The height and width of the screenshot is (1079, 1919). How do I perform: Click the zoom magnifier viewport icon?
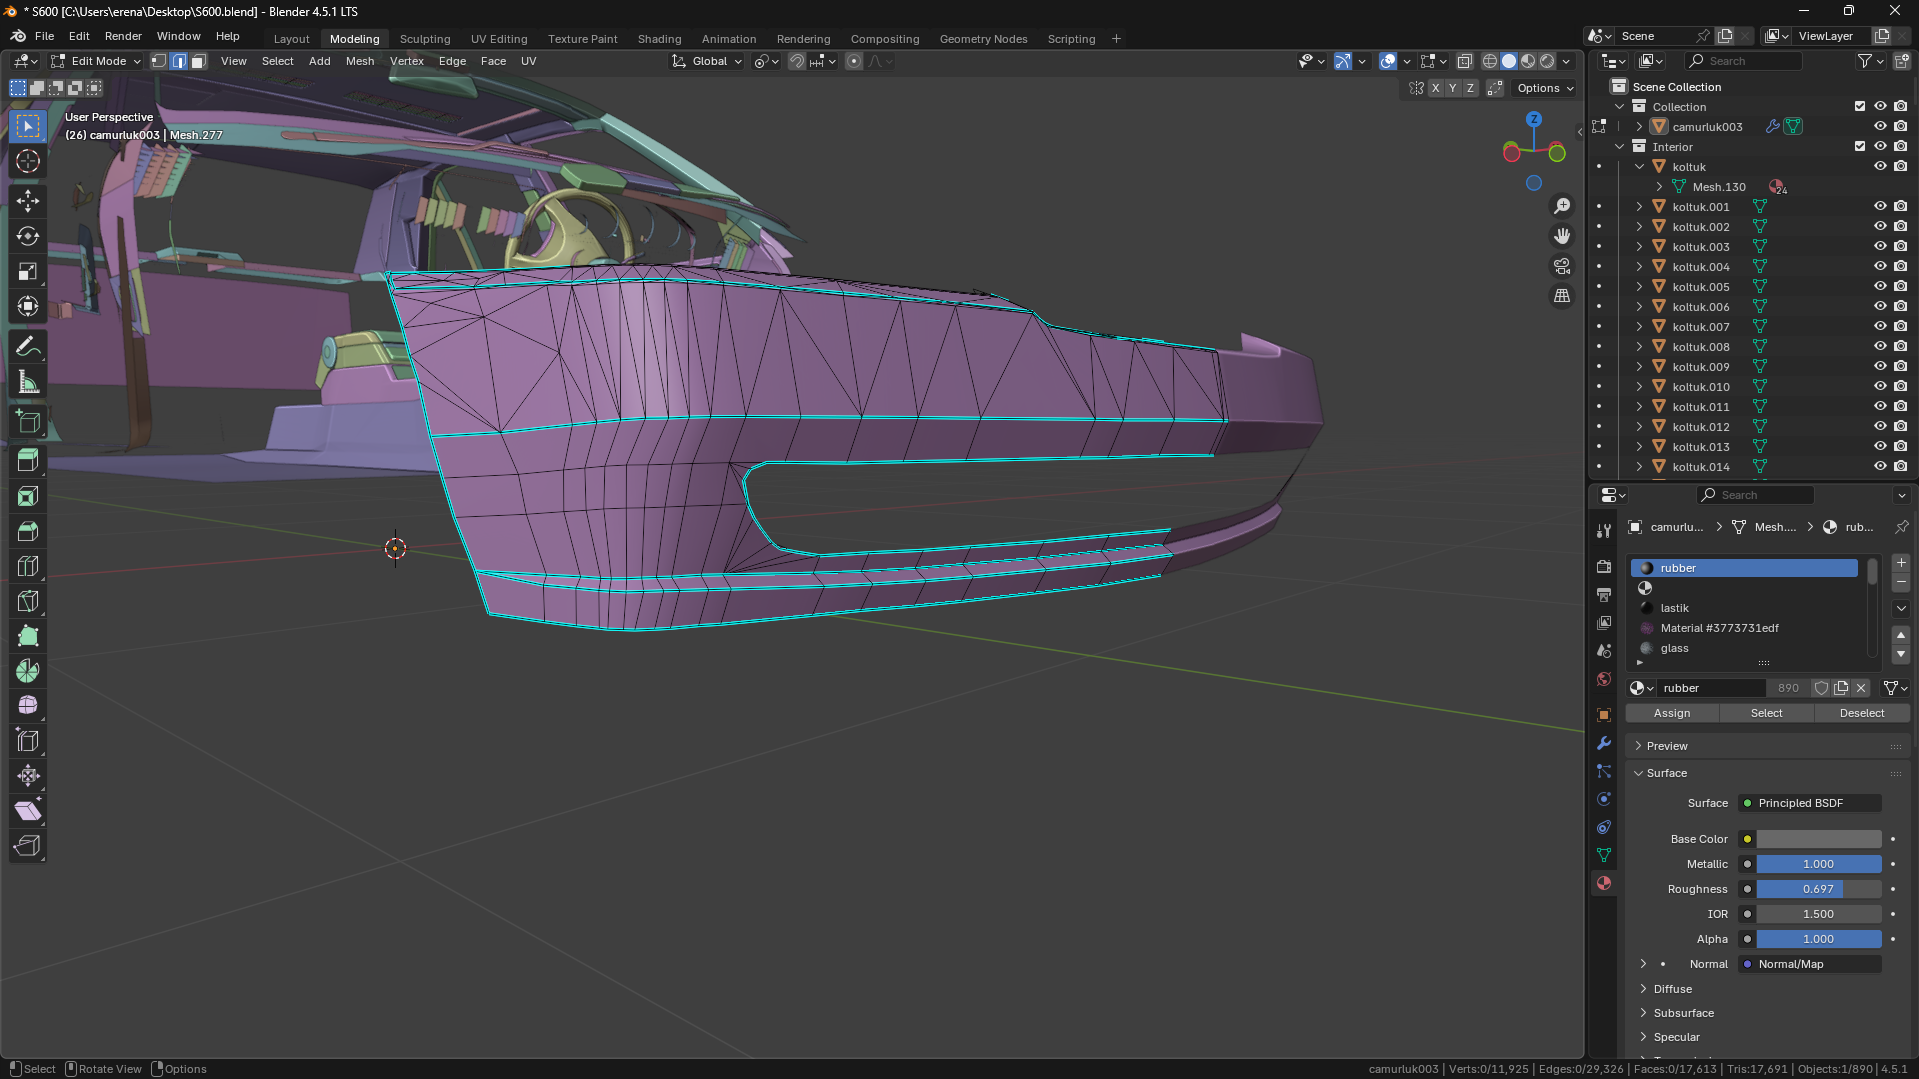(1561, 206)
